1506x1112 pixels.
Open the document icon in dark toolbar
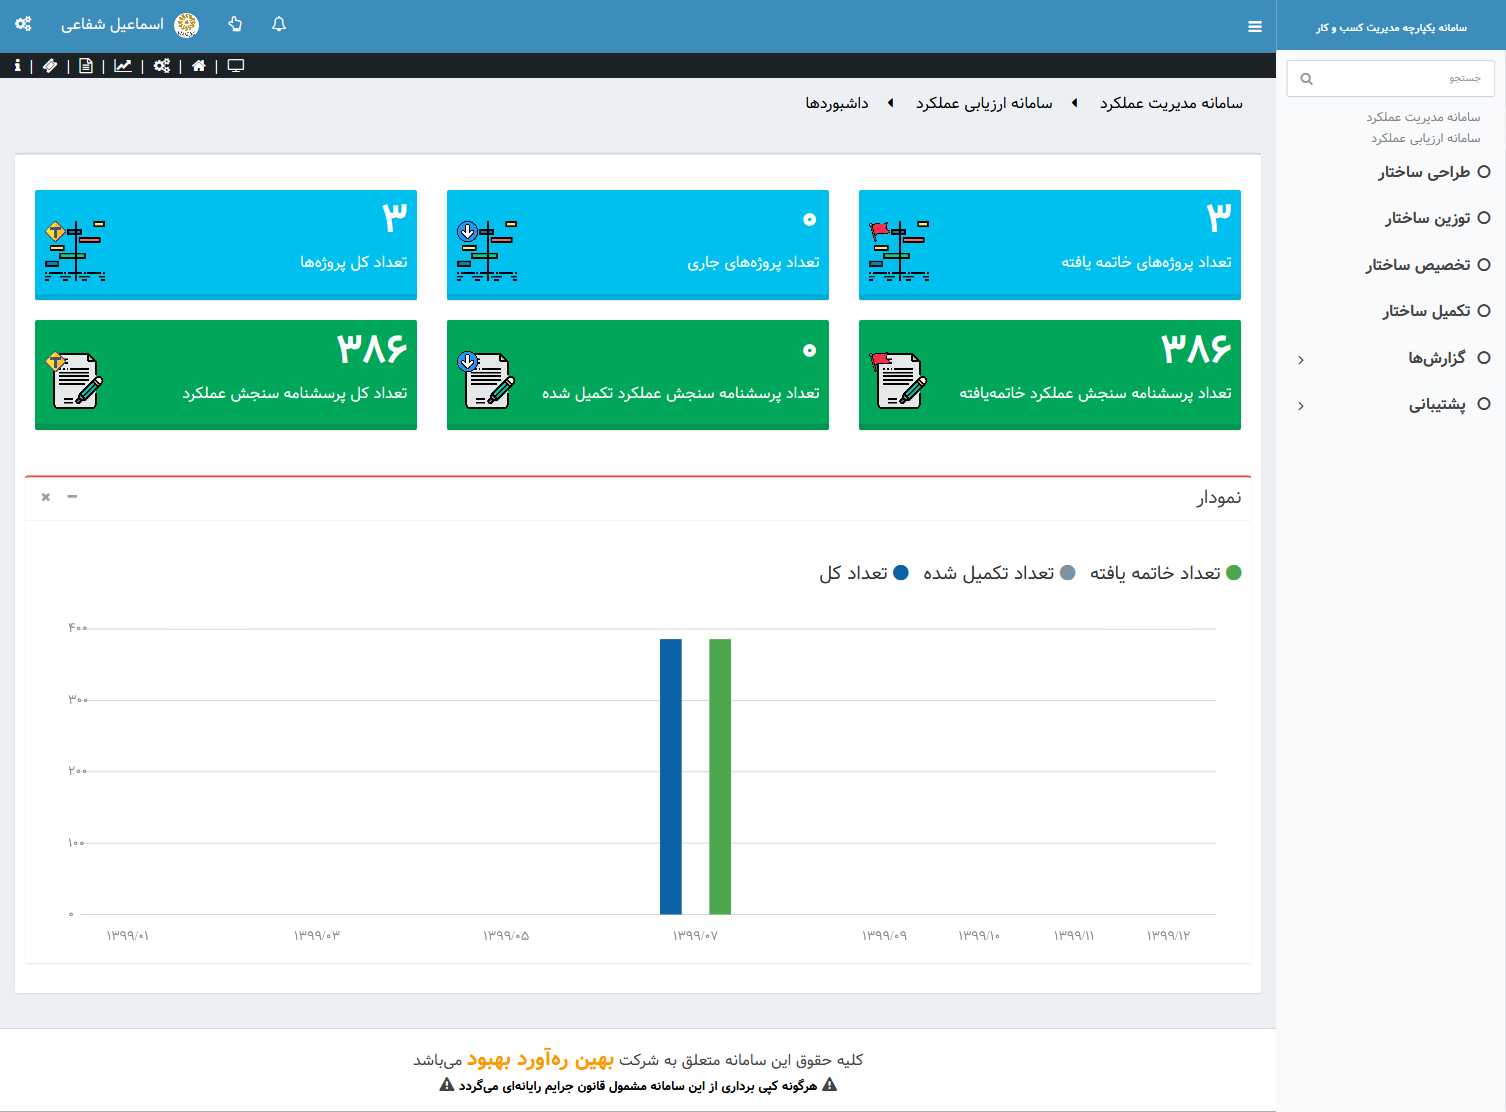point(86,66)
